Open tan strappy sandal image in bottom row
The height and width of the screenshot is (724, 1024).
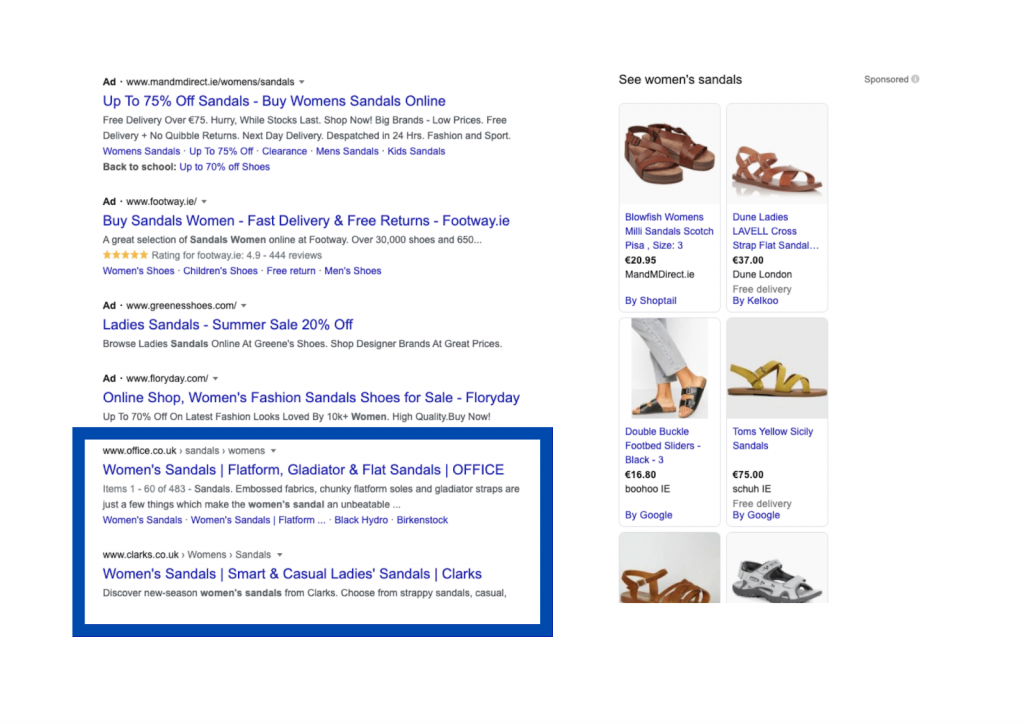point(669,567)
